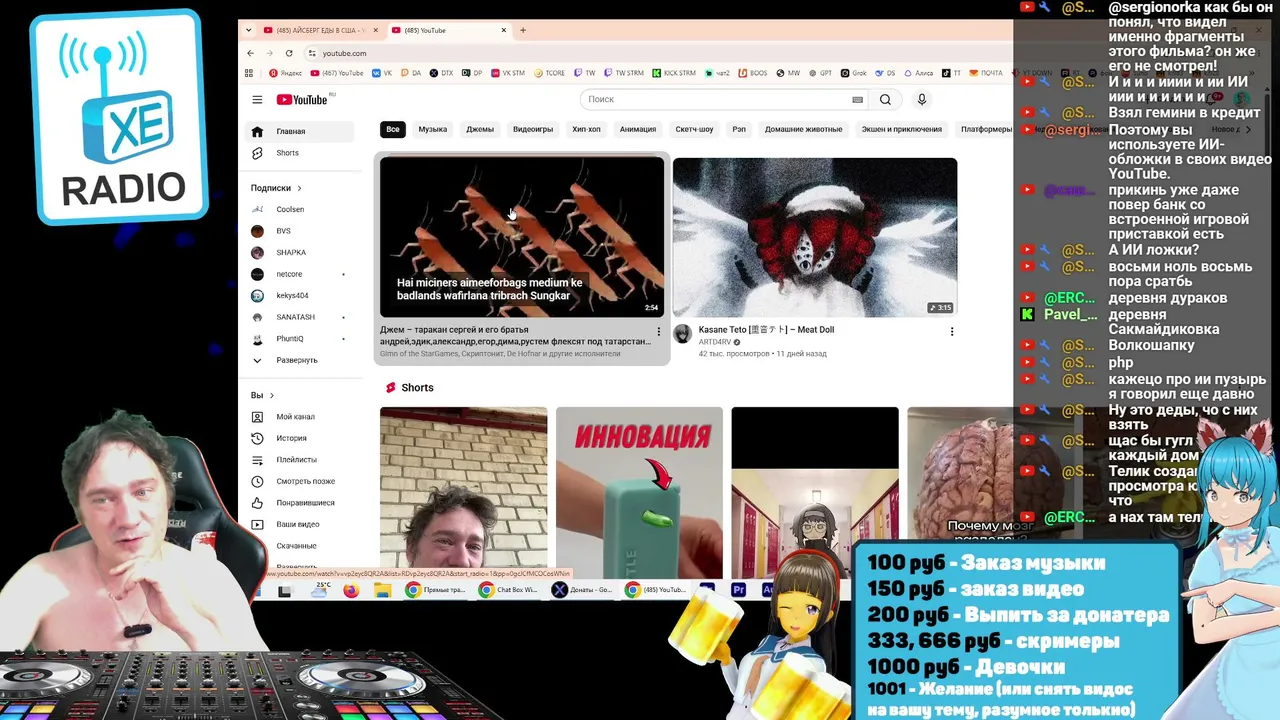Reload the page in the browser

coord(289,53)
